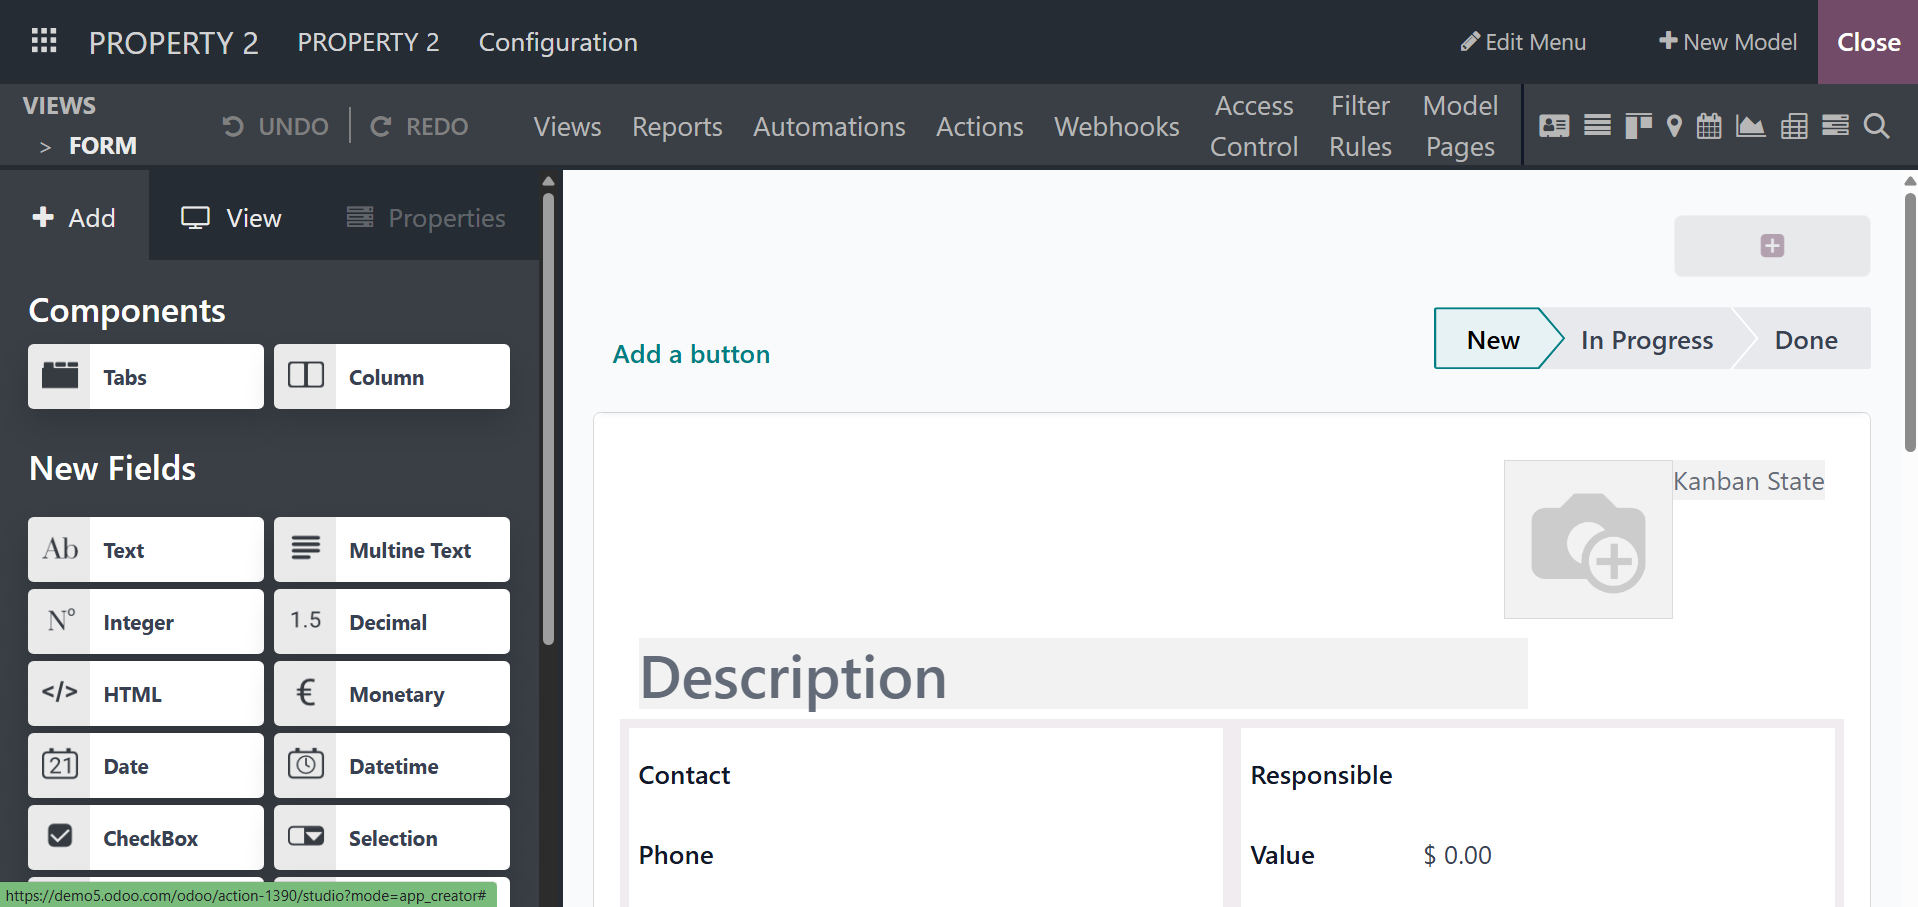The width and height of the screenshot is (1918, 907).
Task: Set status bar to In Progress
Action: [x=1646, y=340]
